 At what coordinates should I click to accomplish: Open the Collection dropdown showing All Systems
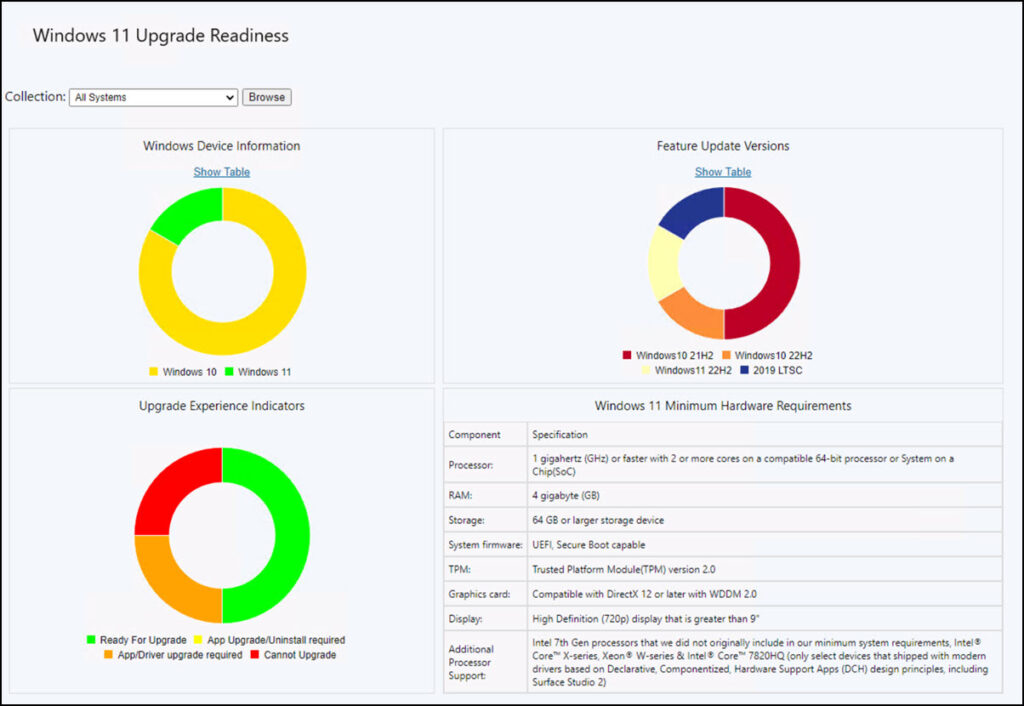click(153, 97)
